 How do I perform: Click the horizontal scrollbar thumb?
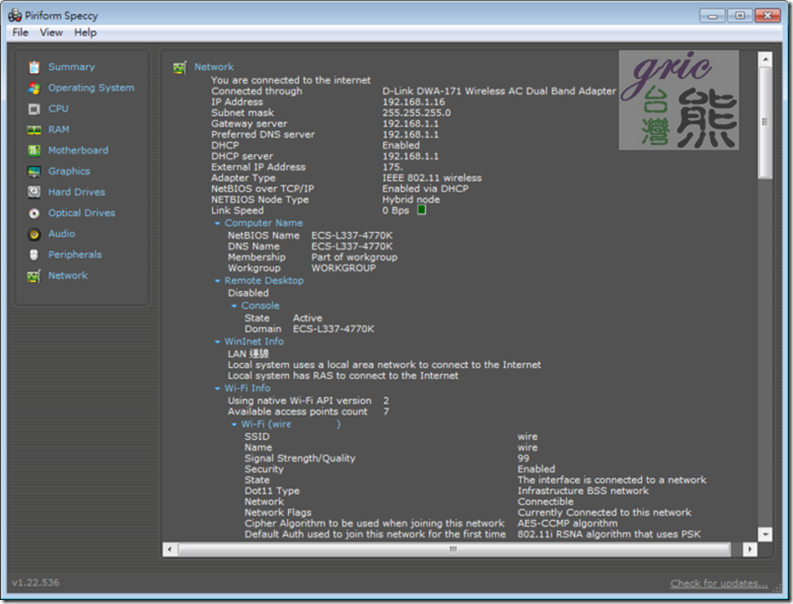pyautogui.click(x=454, y=549)
